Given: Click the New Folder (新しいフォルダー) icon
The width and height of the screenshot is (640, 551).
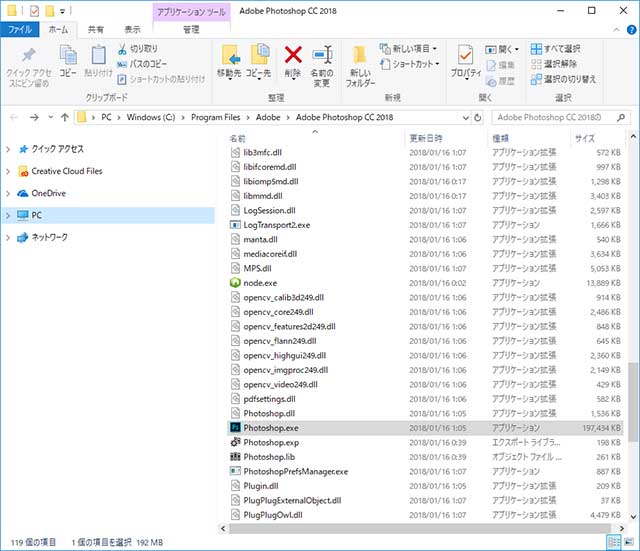Looking at the screenshot, I should (x=360, y=55).
